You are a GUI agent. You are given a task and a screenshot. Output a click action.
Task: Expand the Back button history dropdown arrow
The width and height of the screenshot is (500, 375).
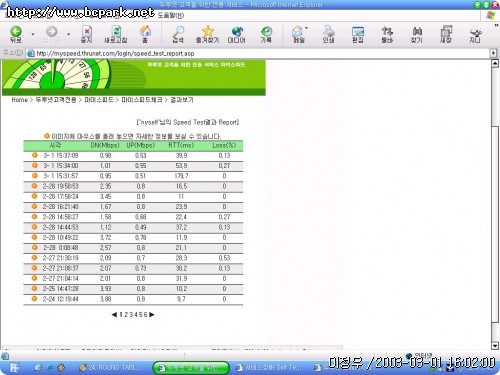pos(33,34)
